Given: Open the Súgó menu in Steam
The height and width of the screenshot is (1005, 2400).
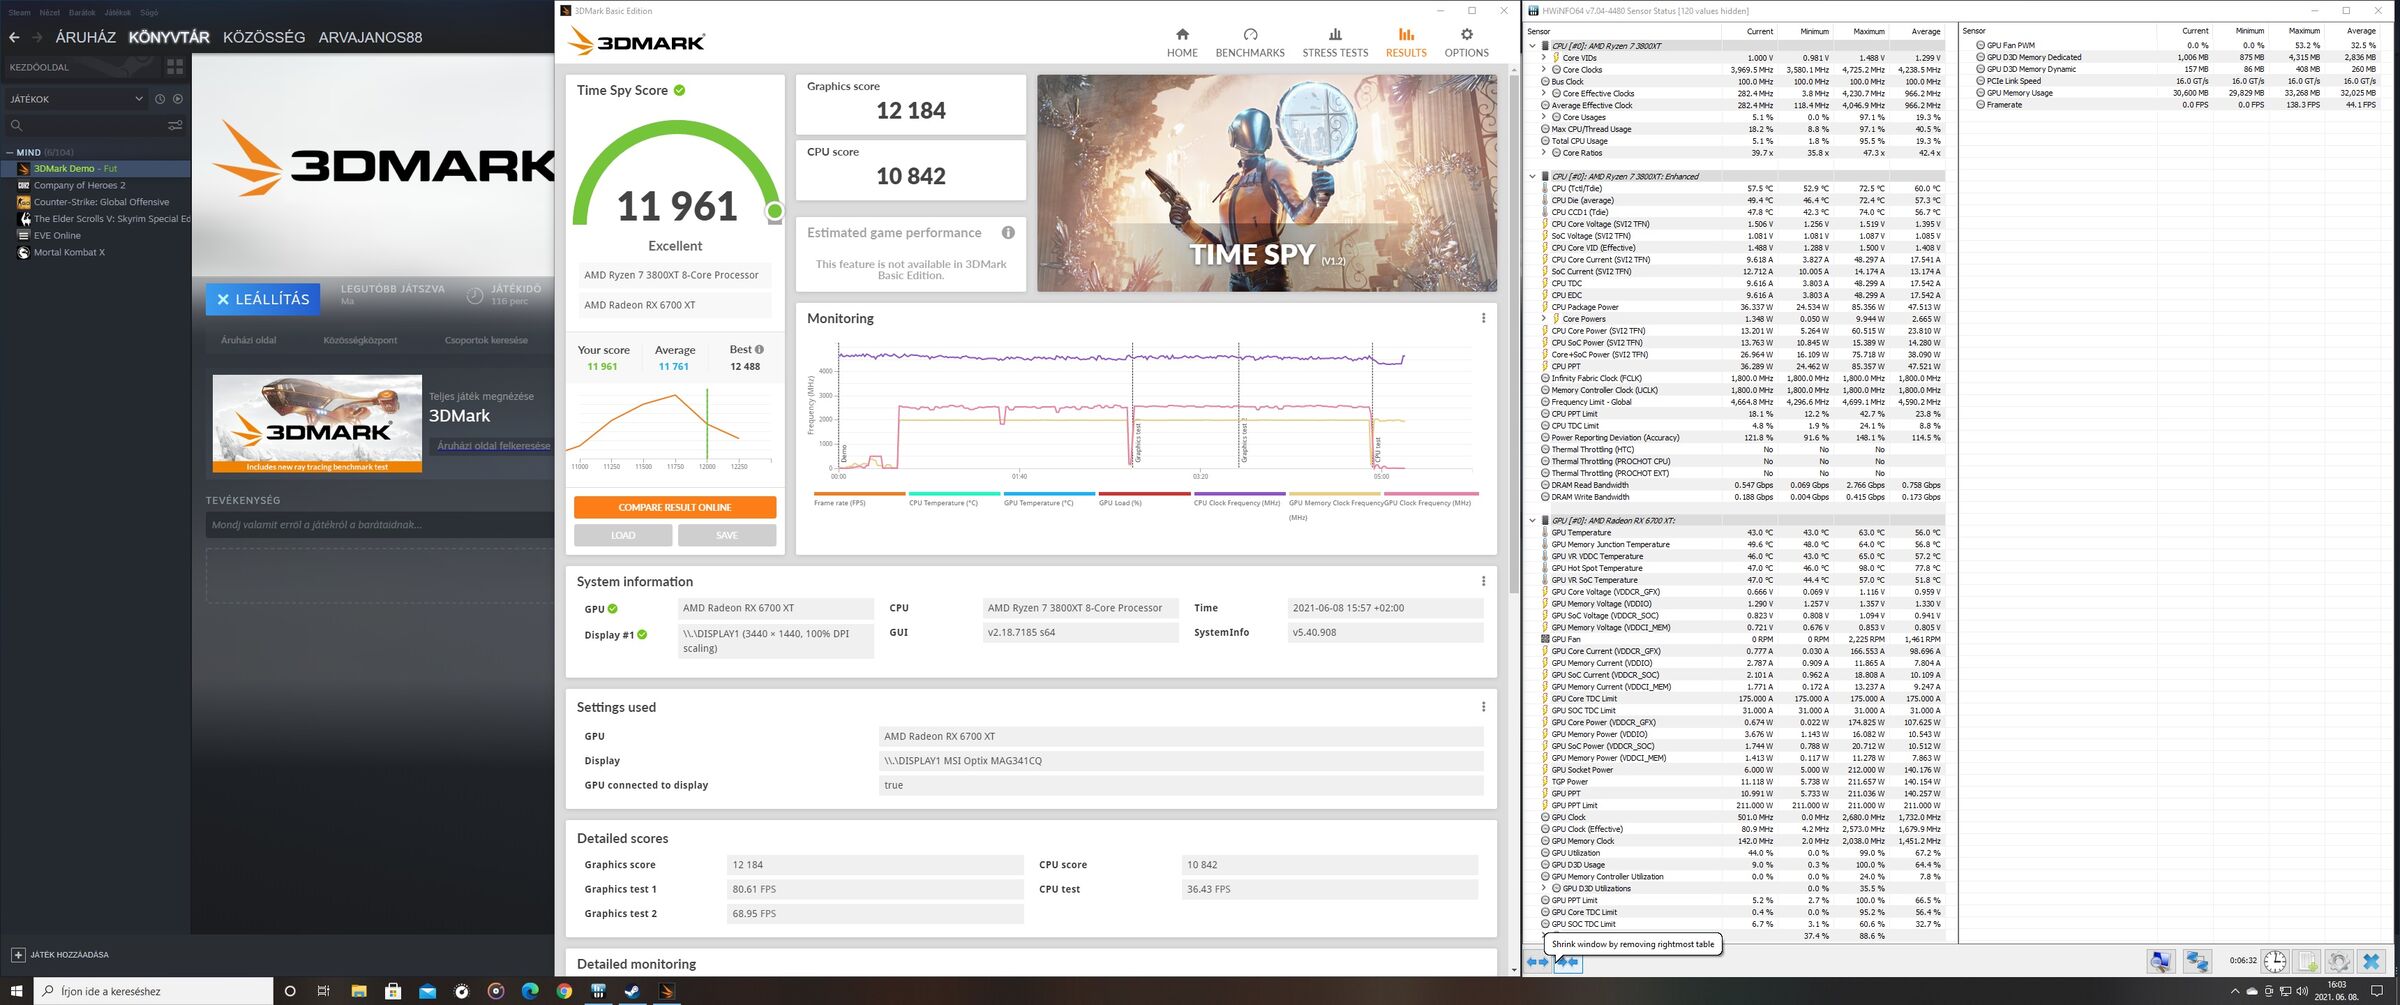Looking at the screenshot, I should tap(149, 12).
